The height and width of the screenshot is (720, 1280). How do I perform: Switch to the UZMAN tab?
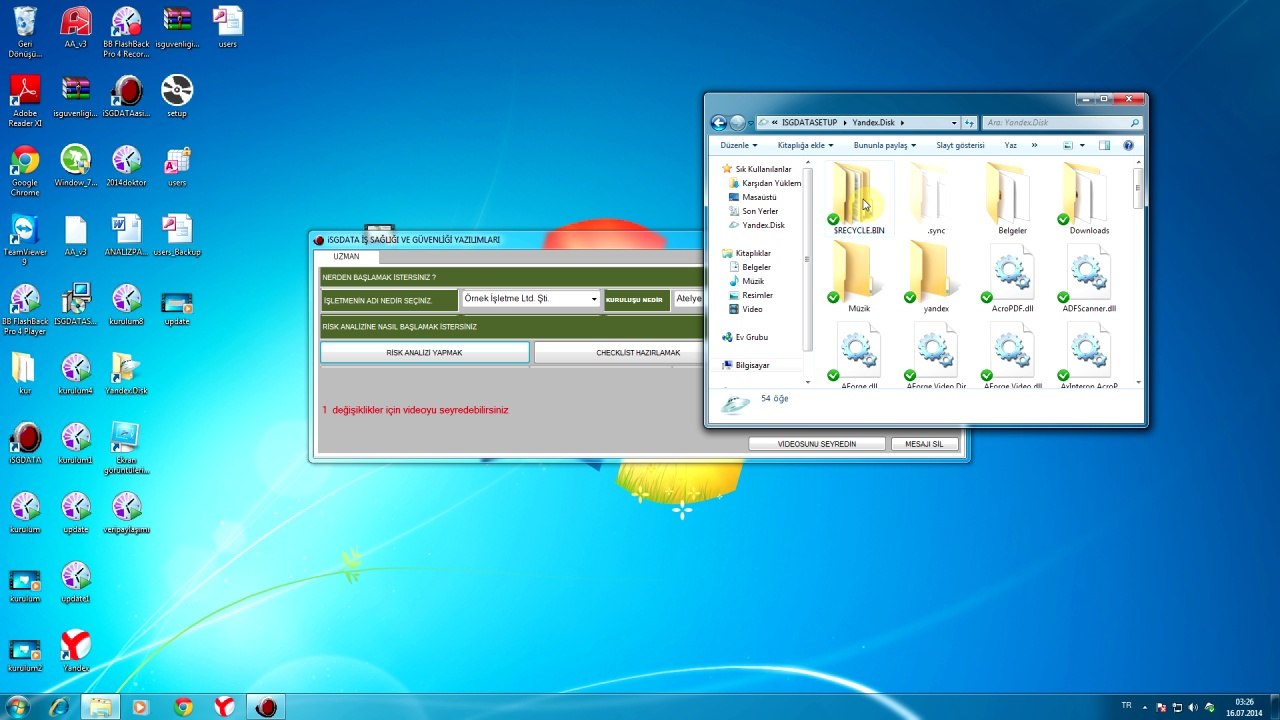[346, 257]
